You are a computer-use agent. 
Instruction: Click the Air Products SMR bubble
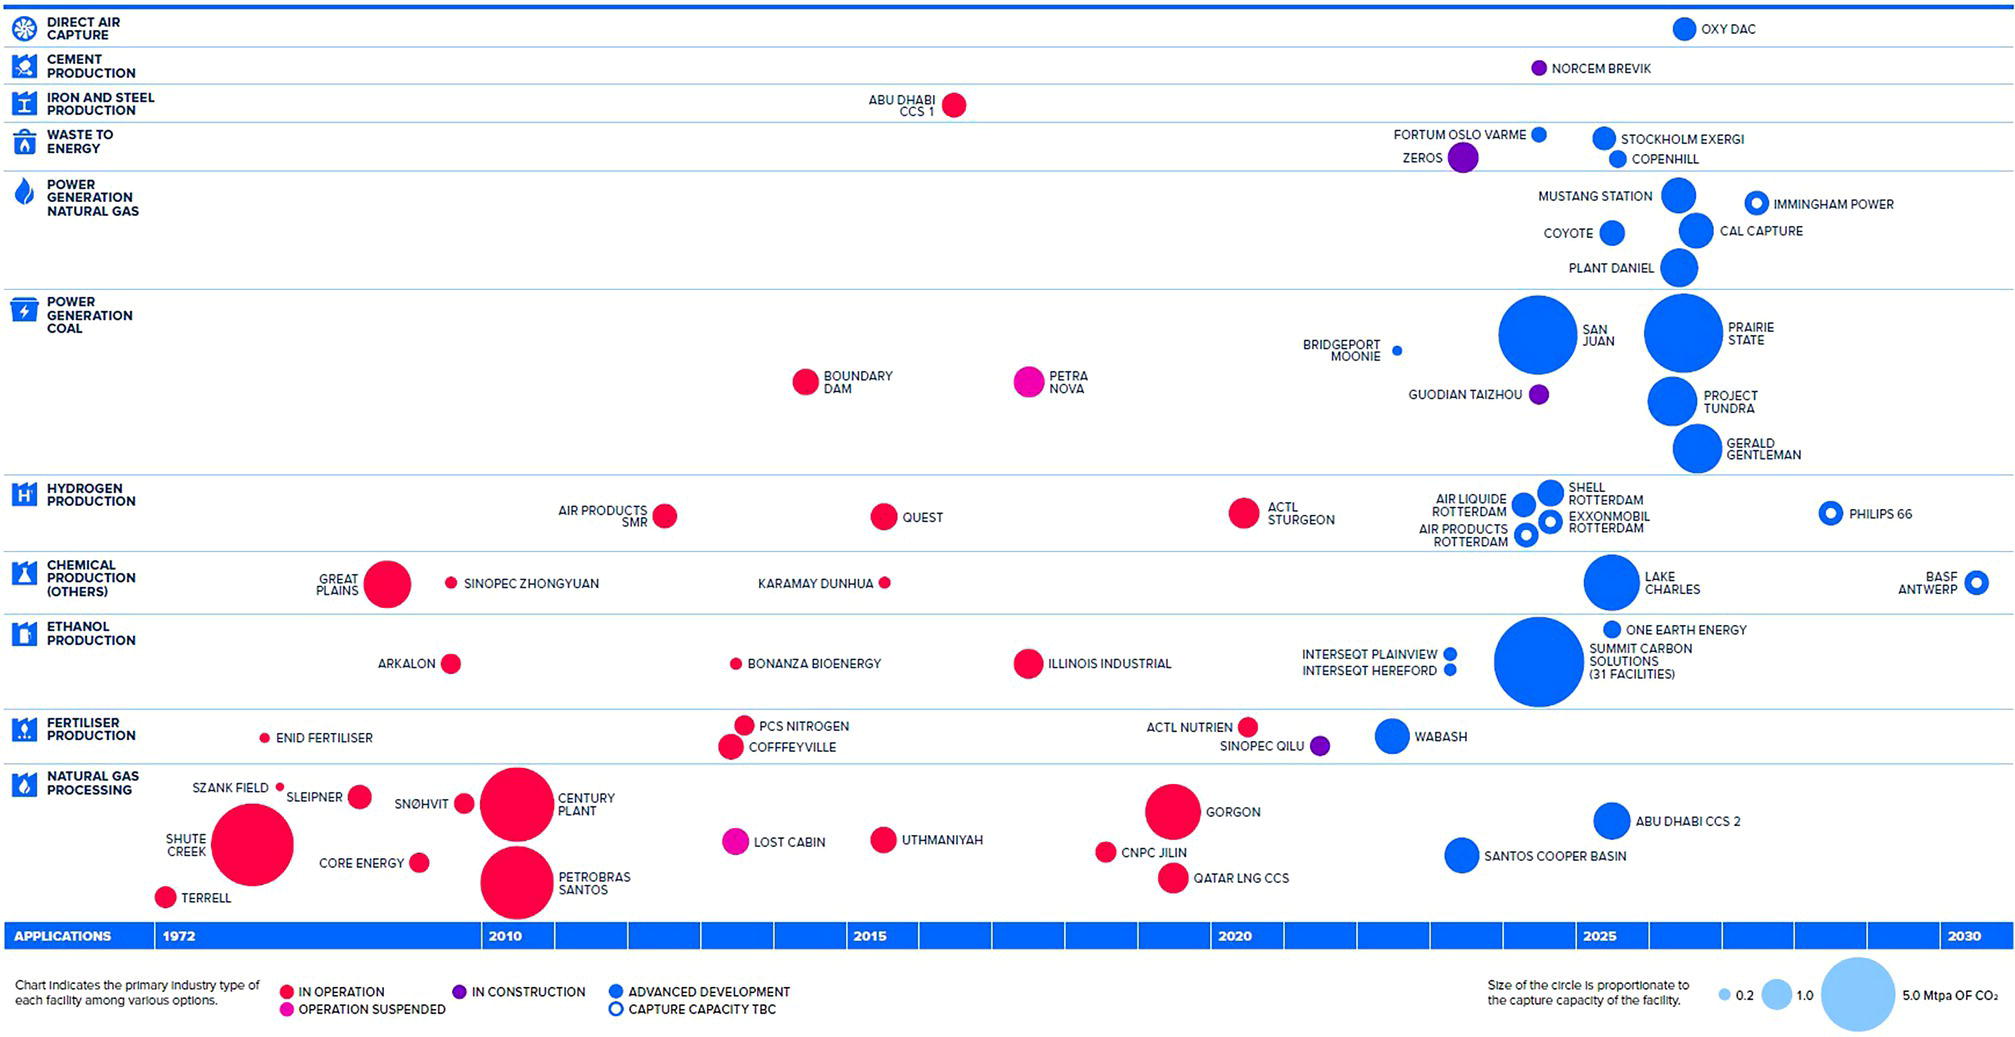[x=665, y=516]
